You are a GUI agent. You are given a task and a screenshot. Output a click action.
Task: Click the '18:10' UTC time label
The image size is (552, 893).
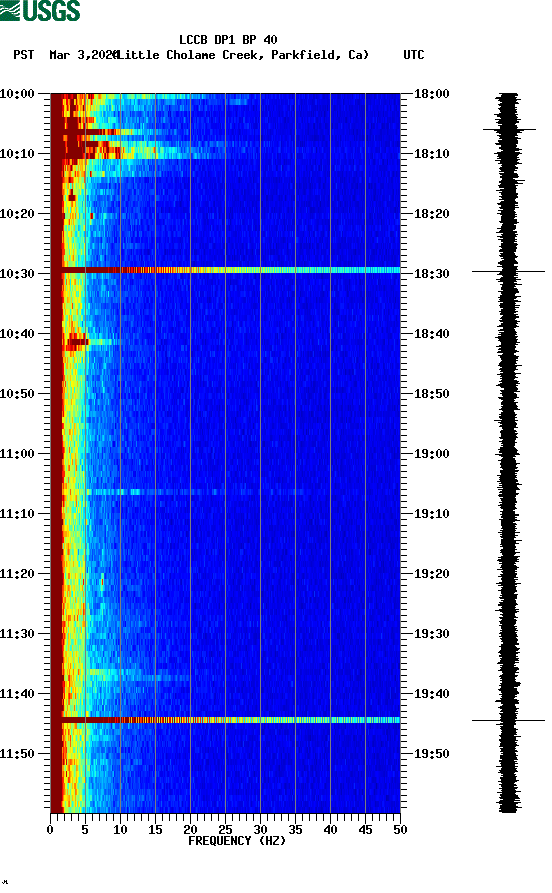coord(431,154)
